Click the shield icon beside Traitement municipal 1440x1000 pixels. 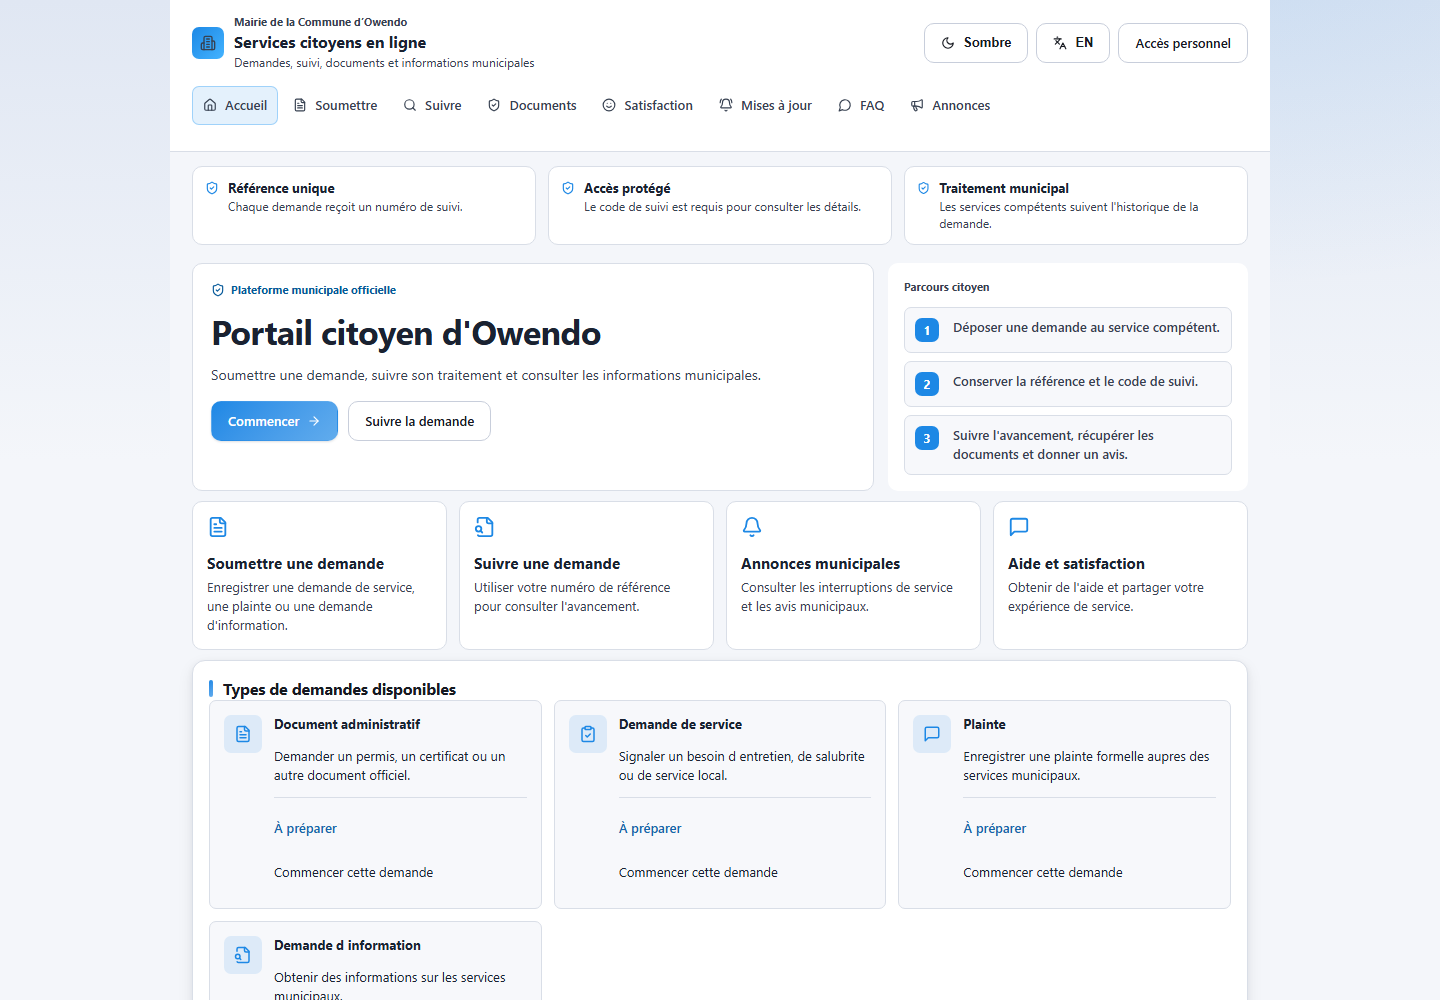coord(924,188)
